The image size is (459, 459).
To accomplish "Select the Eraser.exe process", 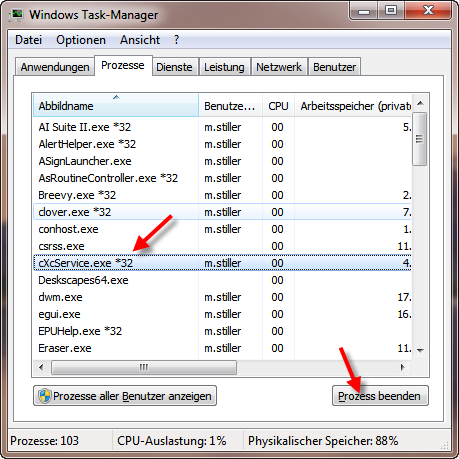I will [x=222, y=348].
